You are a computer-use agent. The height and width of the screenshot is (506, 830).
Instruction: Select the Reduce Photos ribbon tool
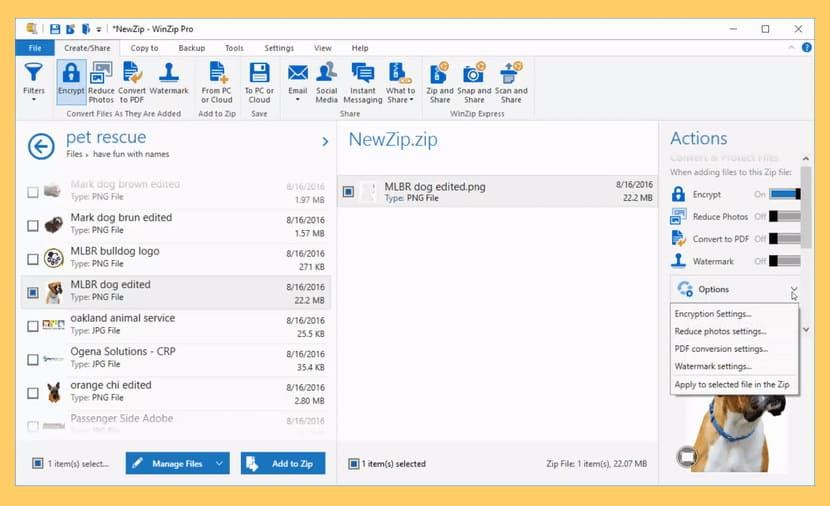(x=101, y=83)
